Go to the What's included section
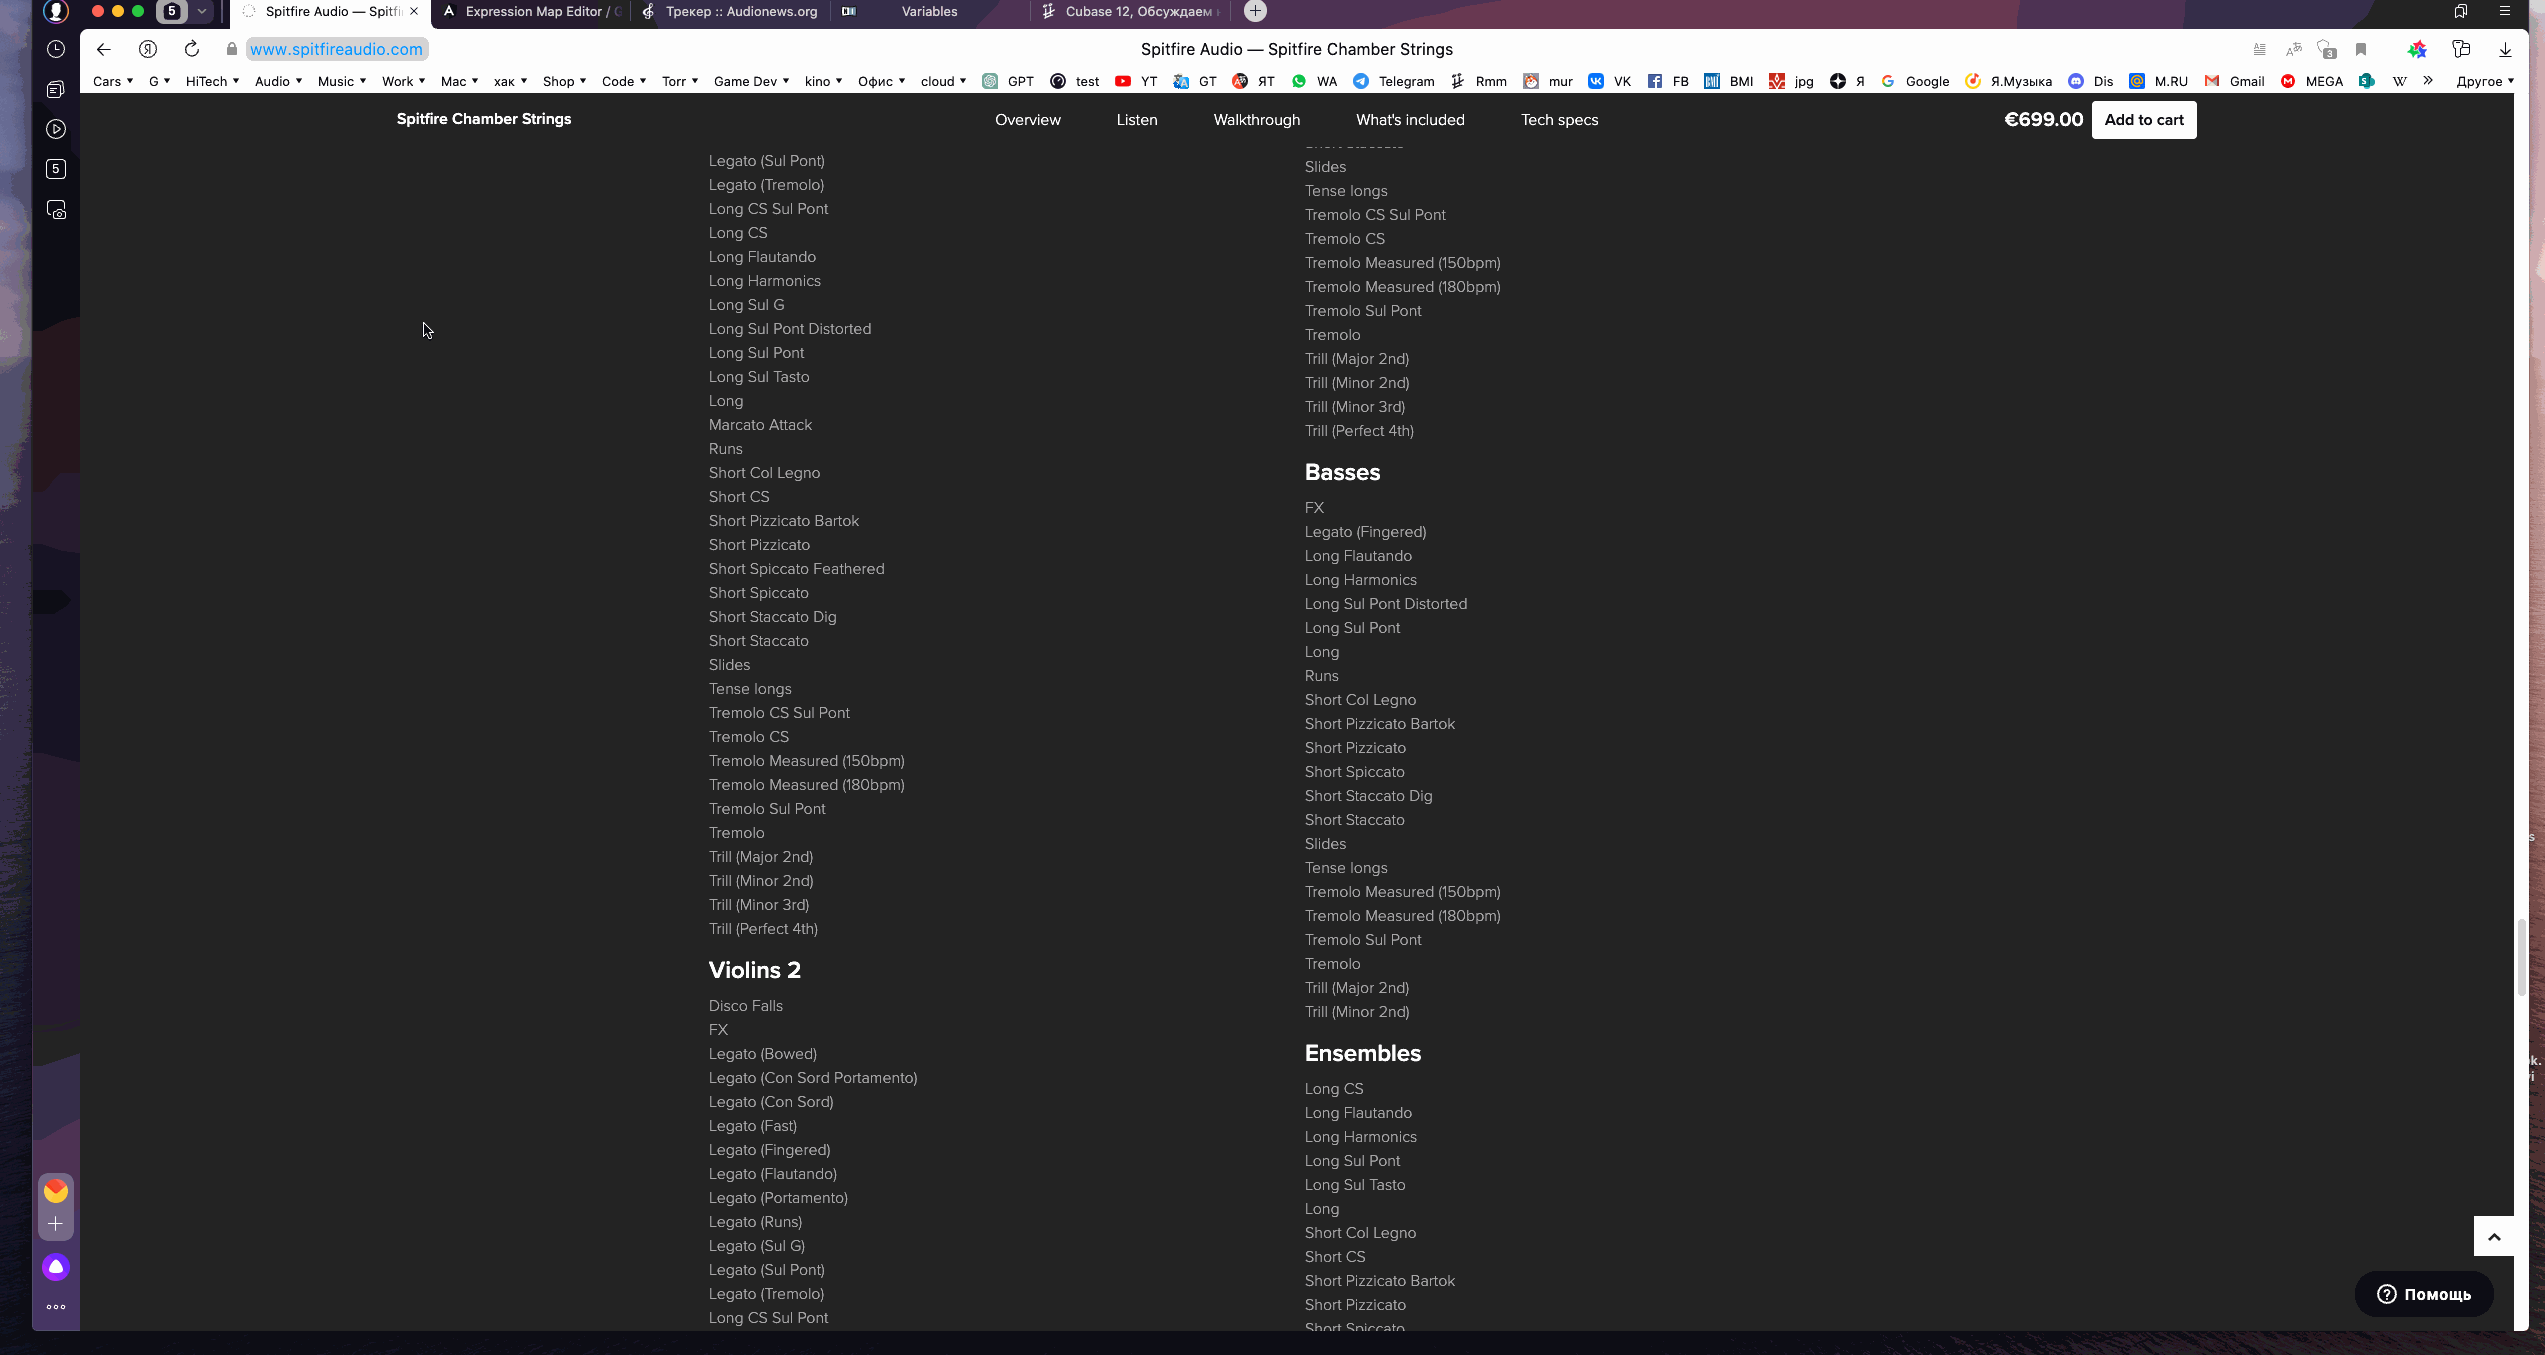Screen dimensions: 2545x1355 pyautogui.click(x=1410, y=120)
